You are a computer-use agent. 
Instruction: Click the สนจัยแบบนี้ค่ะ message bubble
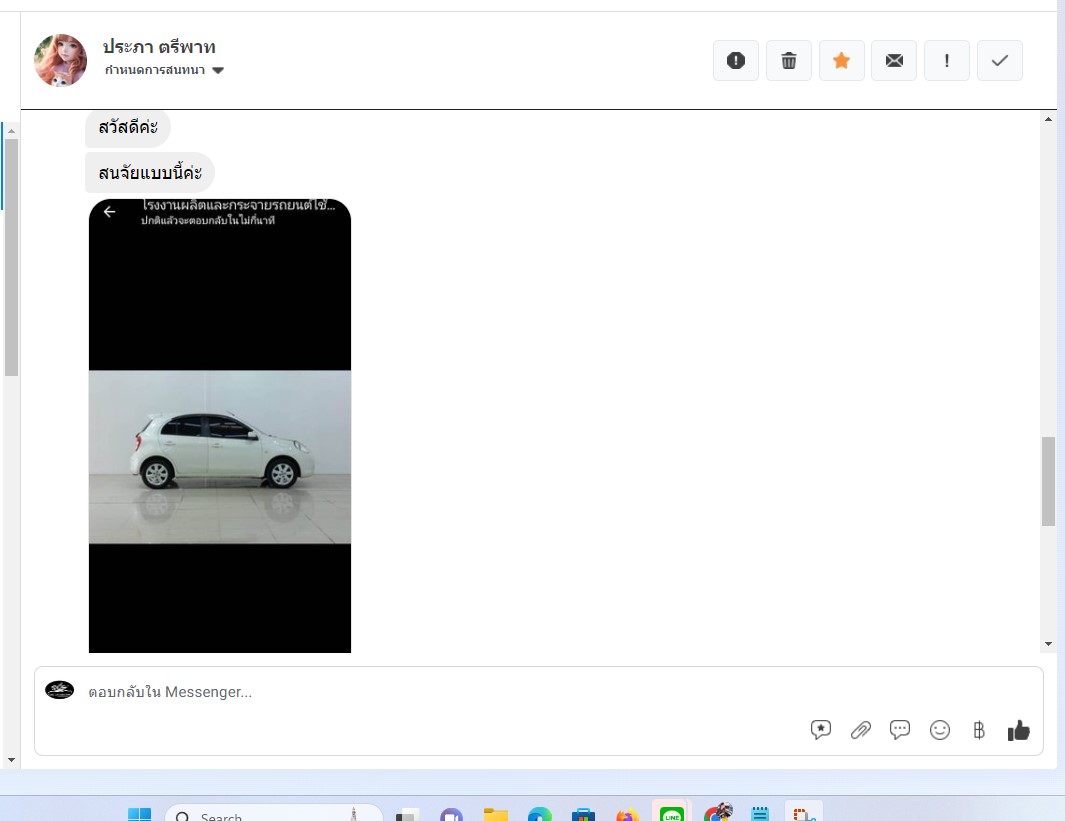150,172
